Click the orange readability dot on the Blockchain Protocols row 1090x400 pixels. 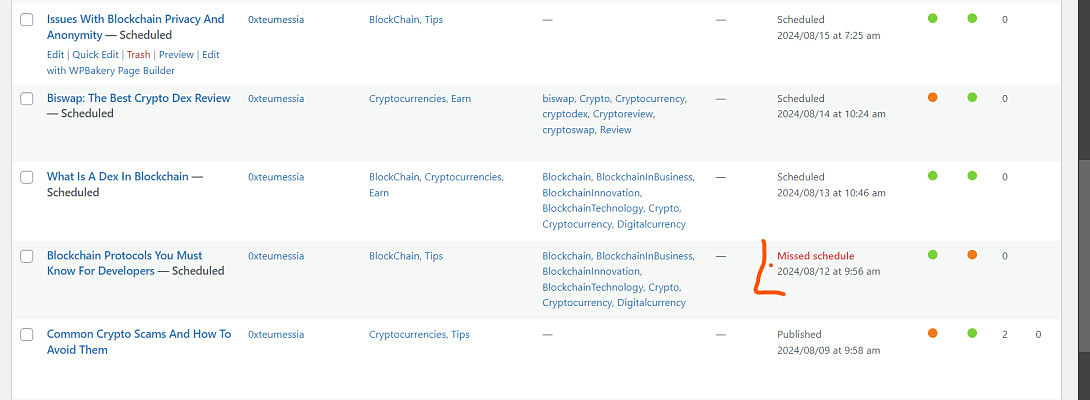[971, 255]
